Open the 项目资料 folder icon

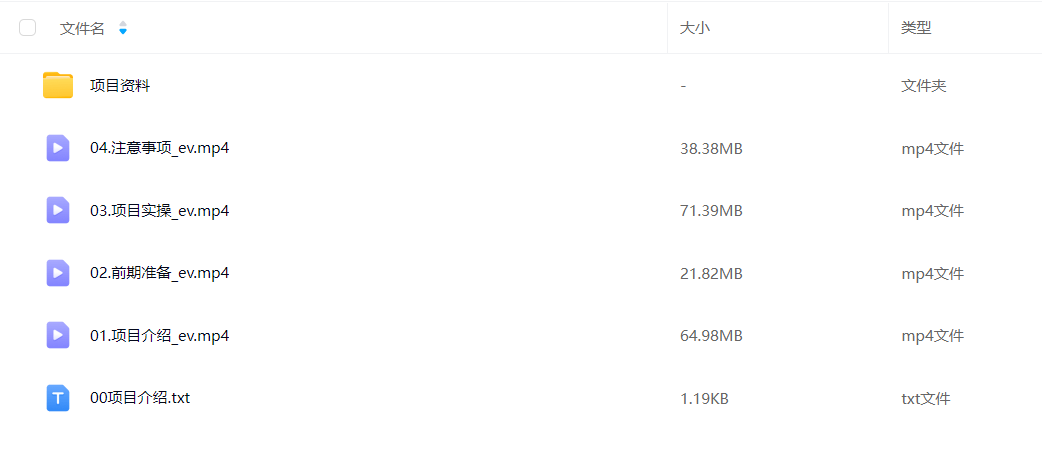[x=58, y=86]
